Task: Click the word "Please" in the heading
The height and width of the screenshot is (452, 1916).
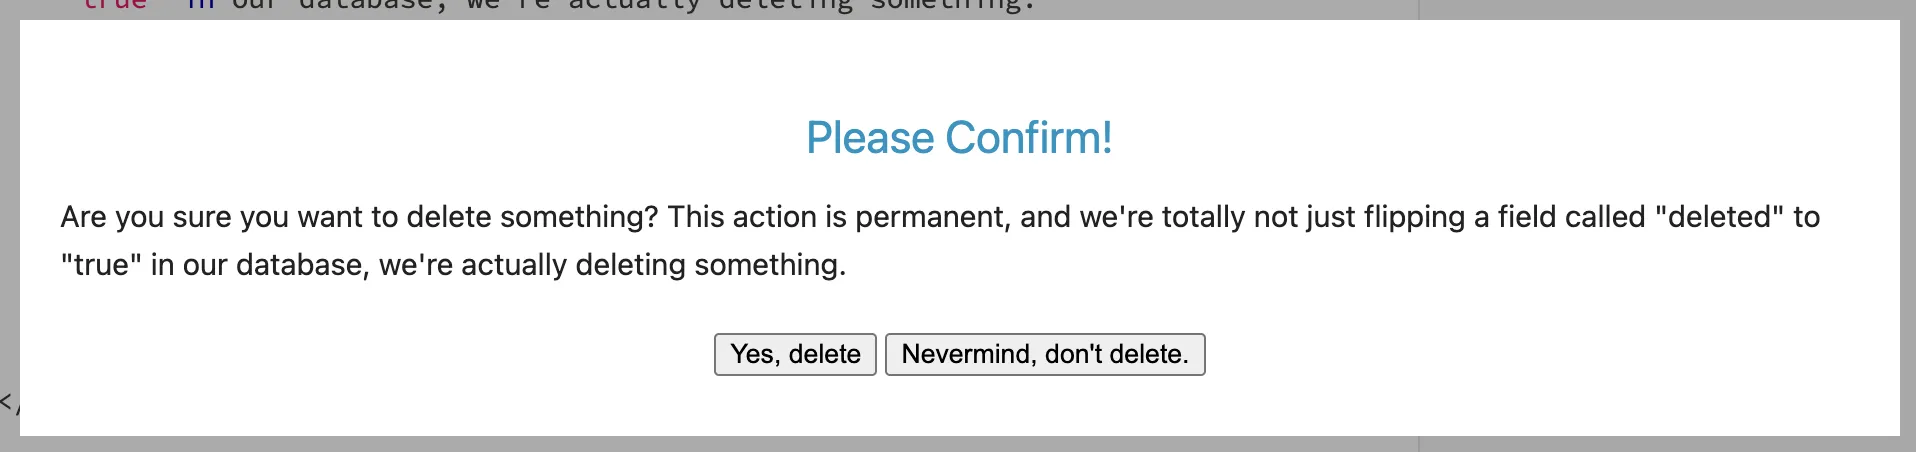Action: point(870,138)
